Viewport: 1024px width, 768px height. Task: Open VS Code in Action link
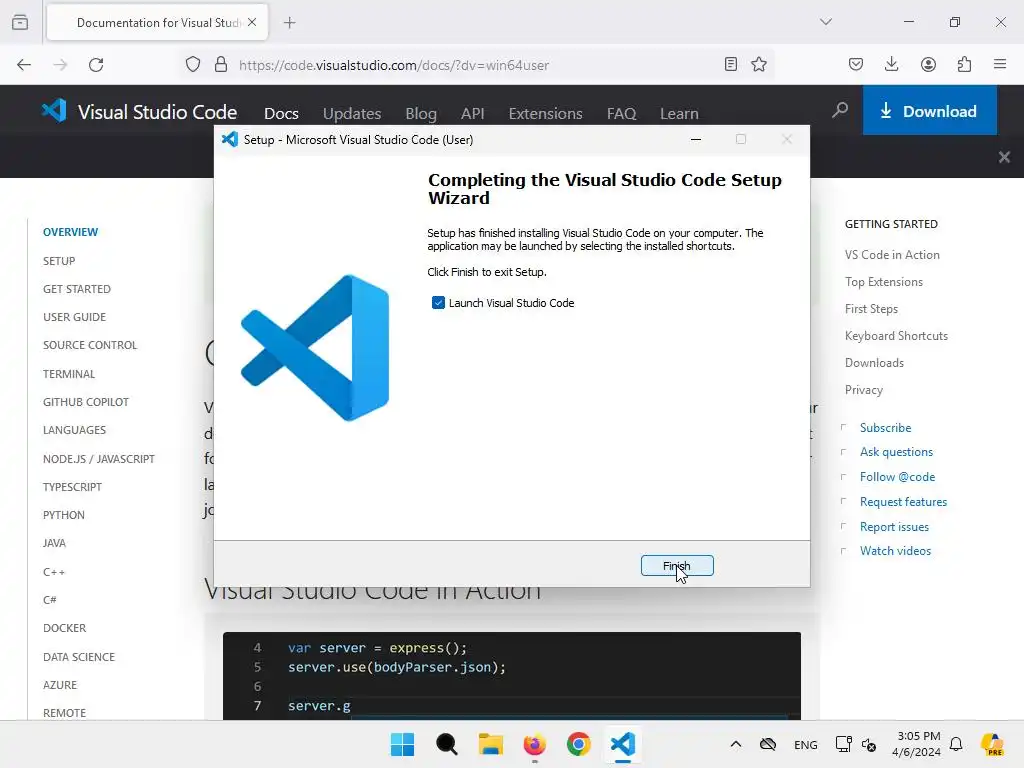(892, 255)
